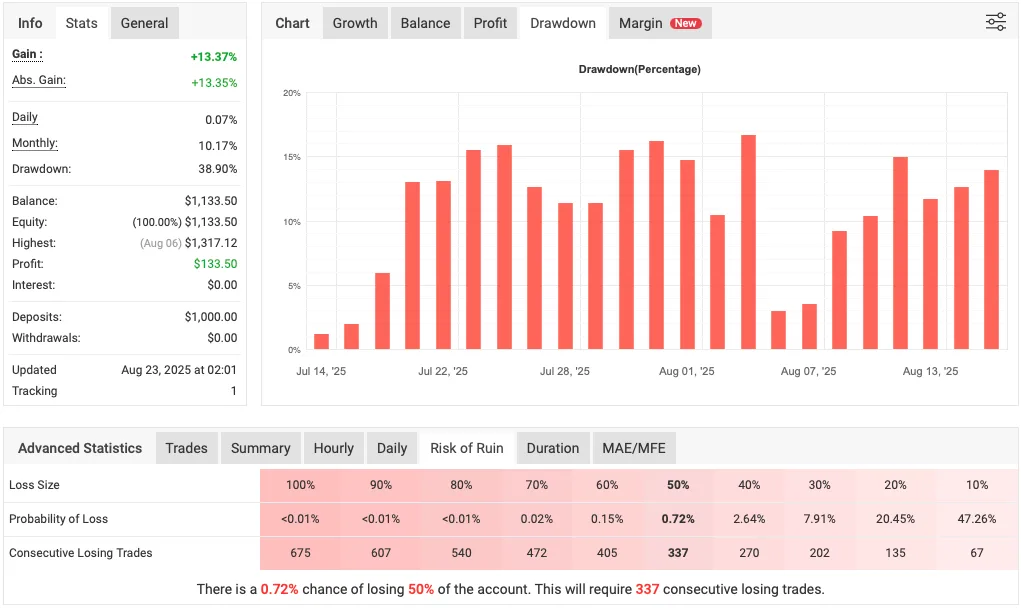Image resolution: width=1021 pixels, height=608 pixels.
Task: Switch to the Balance chart view
Action: [425, 22]
